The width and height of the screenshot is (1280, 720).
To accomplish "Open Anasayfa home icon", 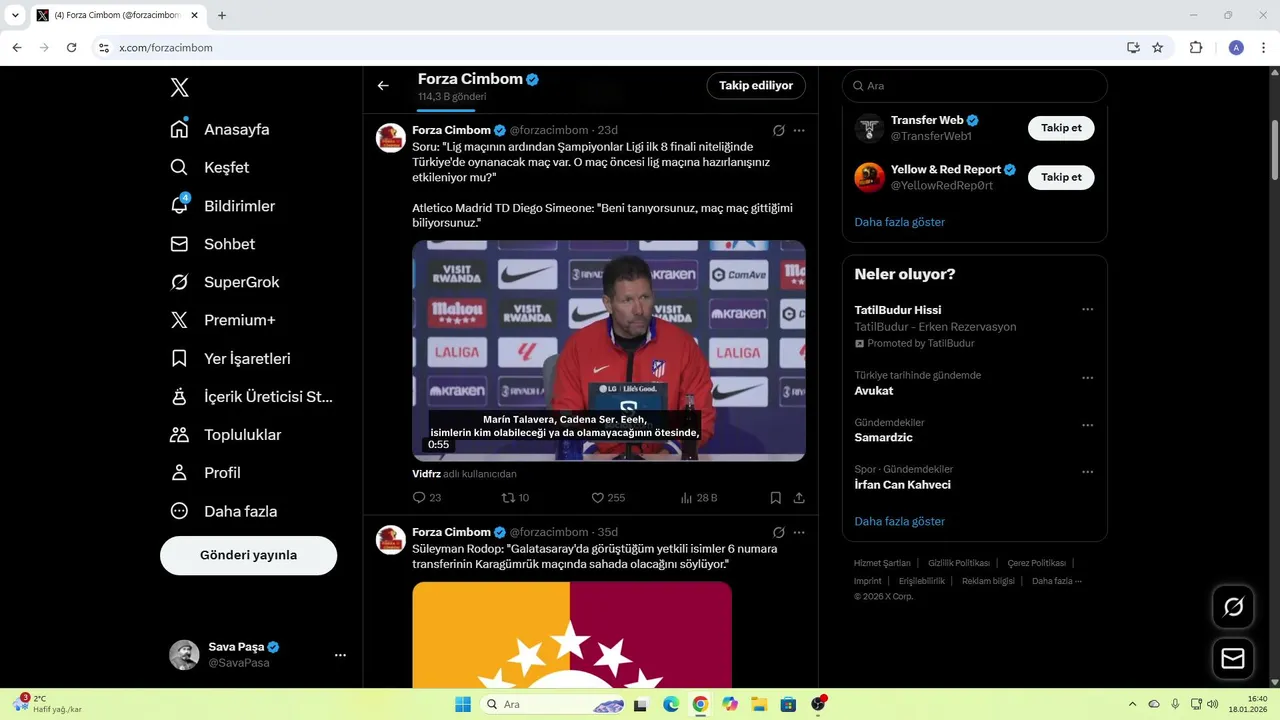I will 179,129.
